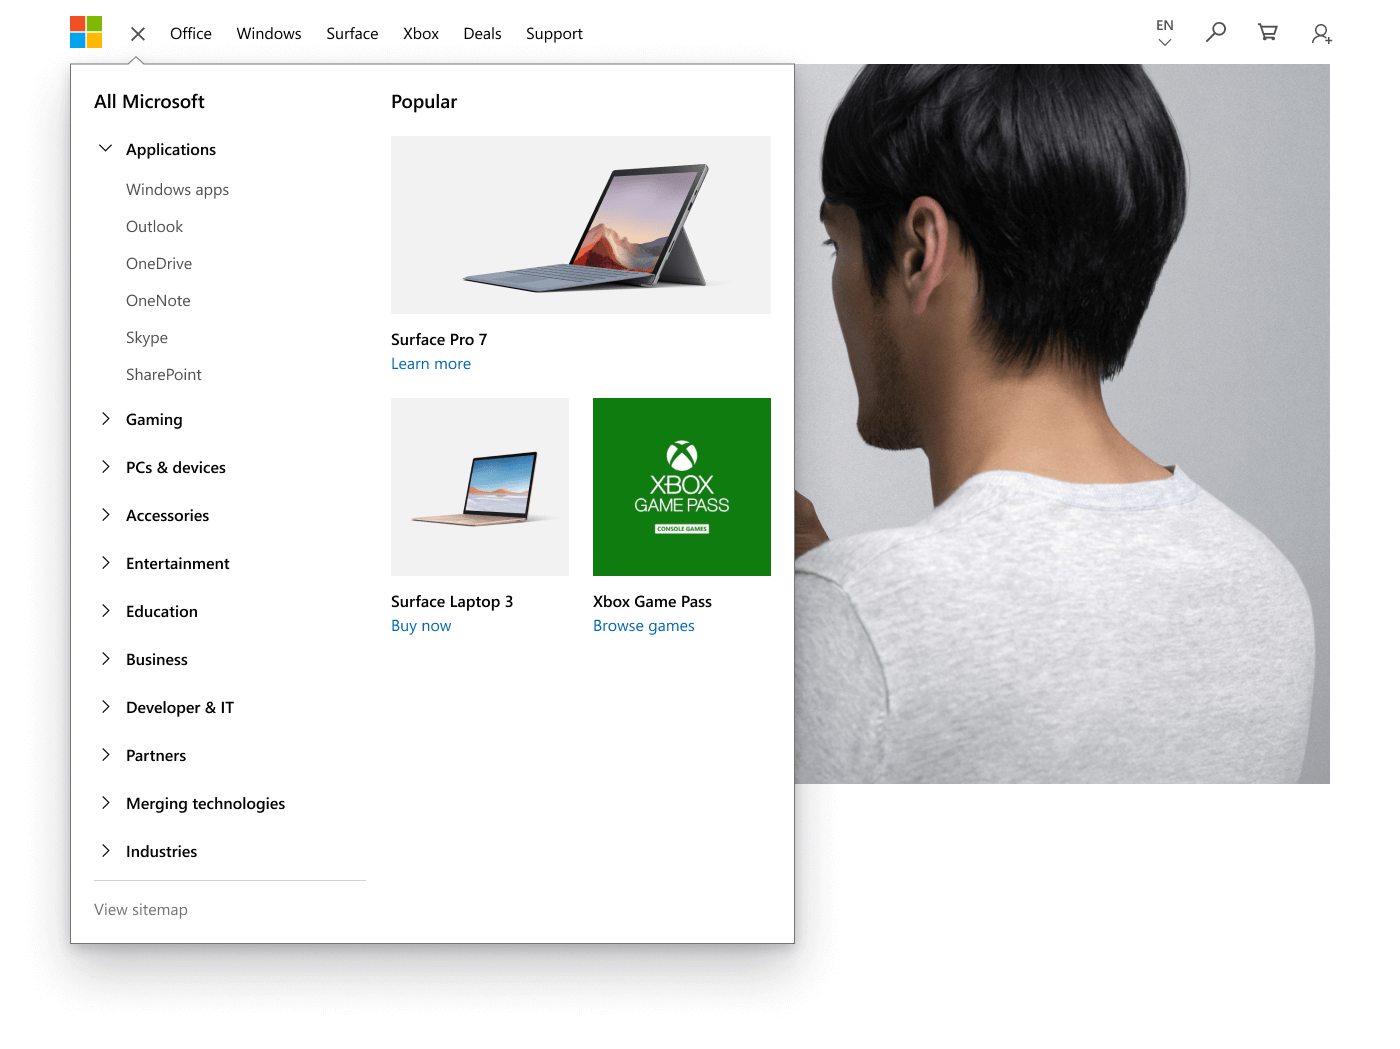Viewport: 1400px width, 1049px height.
Task: Select Outlook under Applications
Action: tap(154, 227)
